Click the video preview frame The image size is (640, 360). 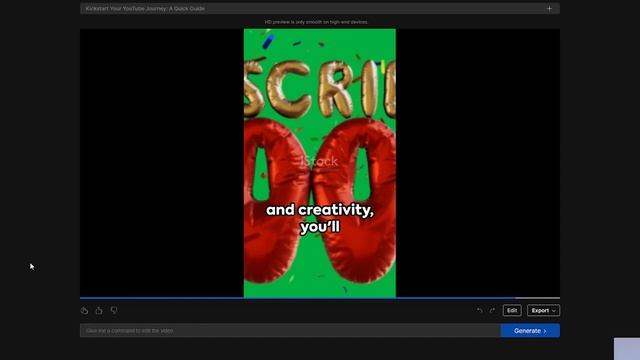[320, 163]
